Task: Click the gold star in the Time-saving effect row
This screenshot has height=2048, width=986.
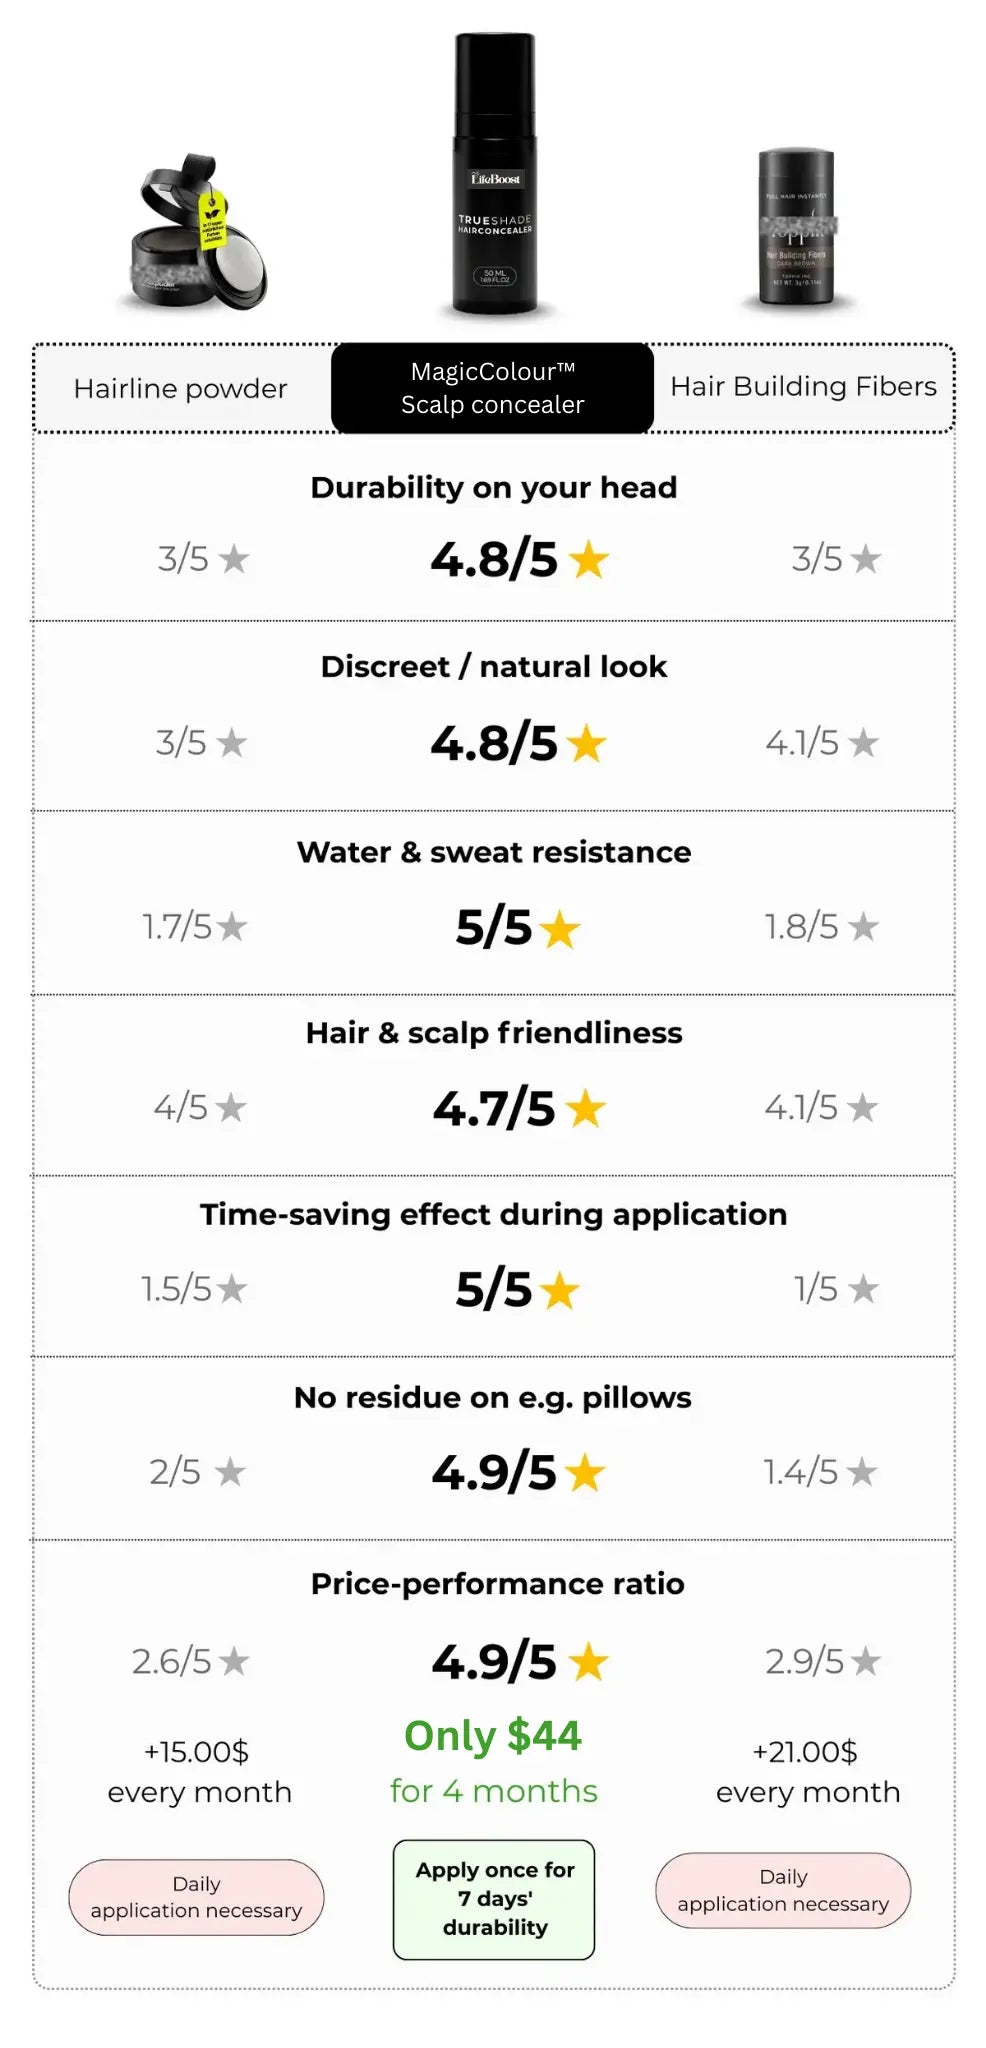Action: 559,1290
